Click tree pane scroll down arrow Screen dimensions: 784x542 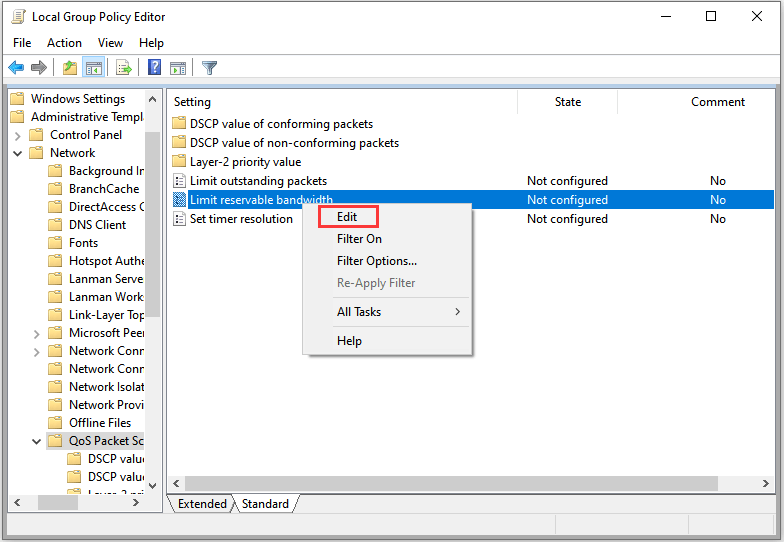(x=152, y=485)
